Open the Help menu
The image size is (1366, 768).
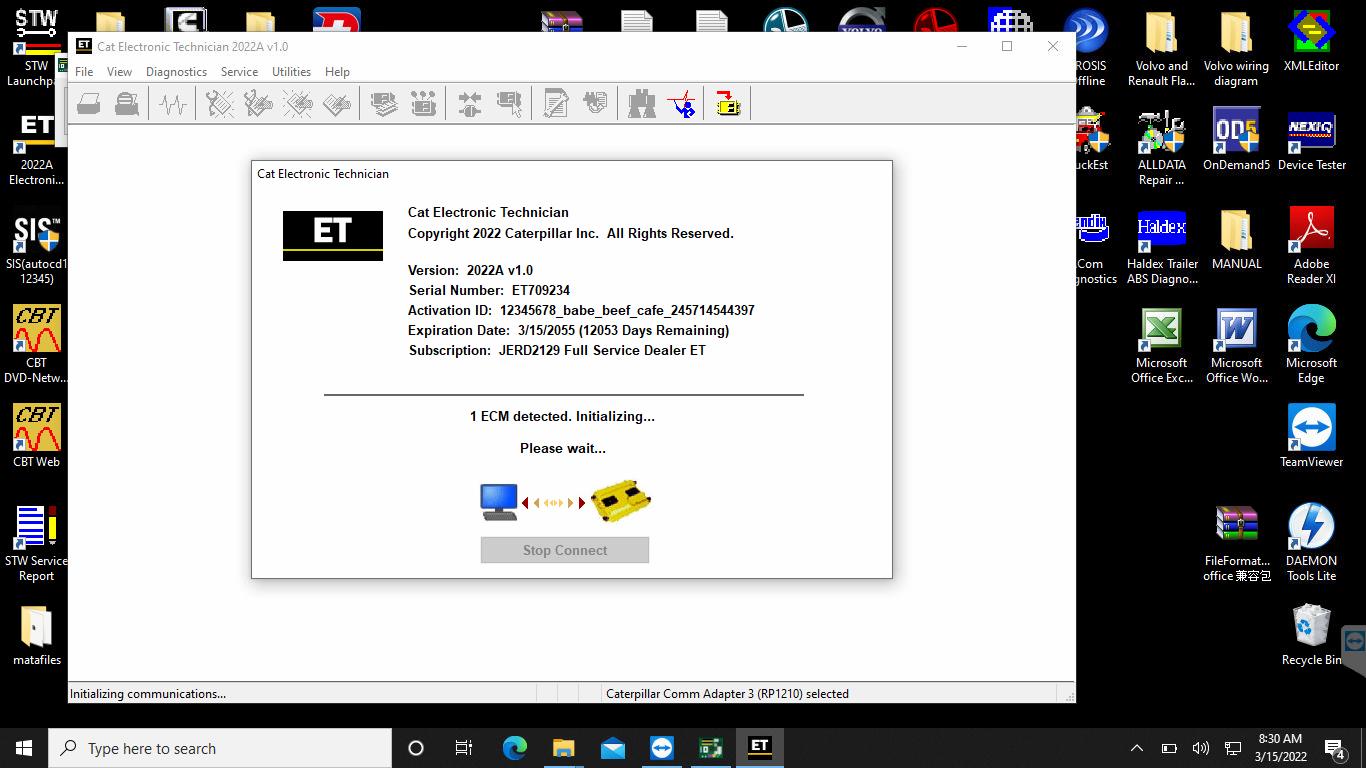[337, 72]
